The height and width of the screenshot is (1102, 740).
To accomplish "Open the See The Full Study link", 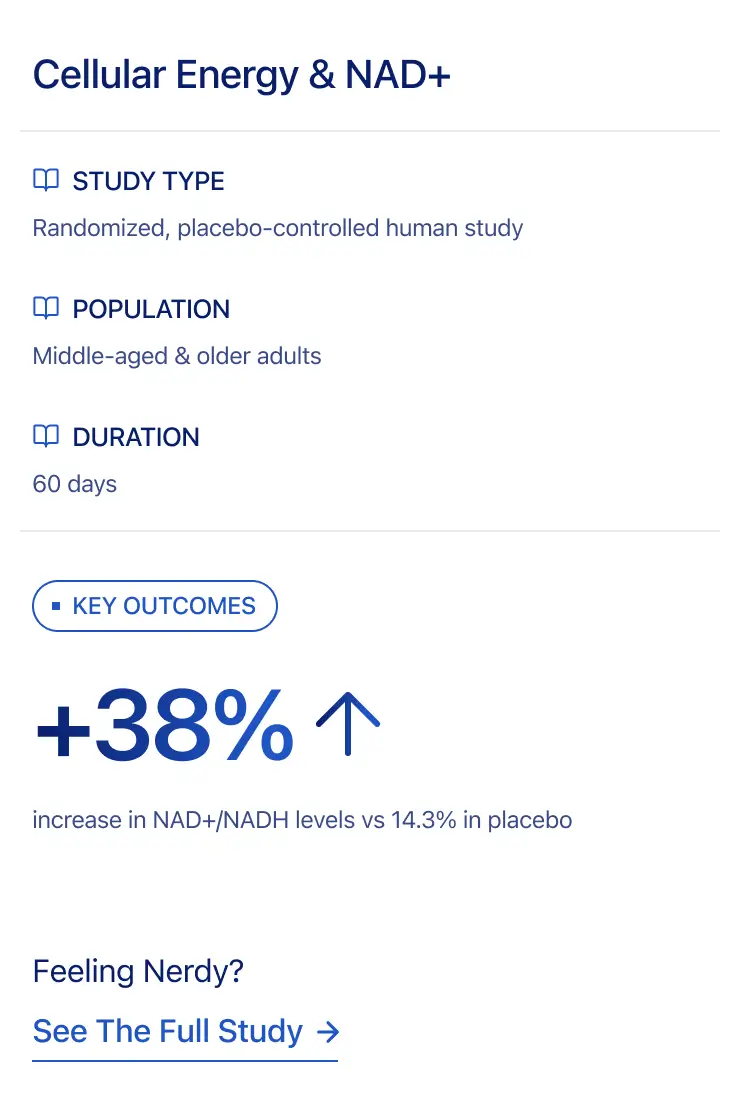I will (x=168, y=1031).
